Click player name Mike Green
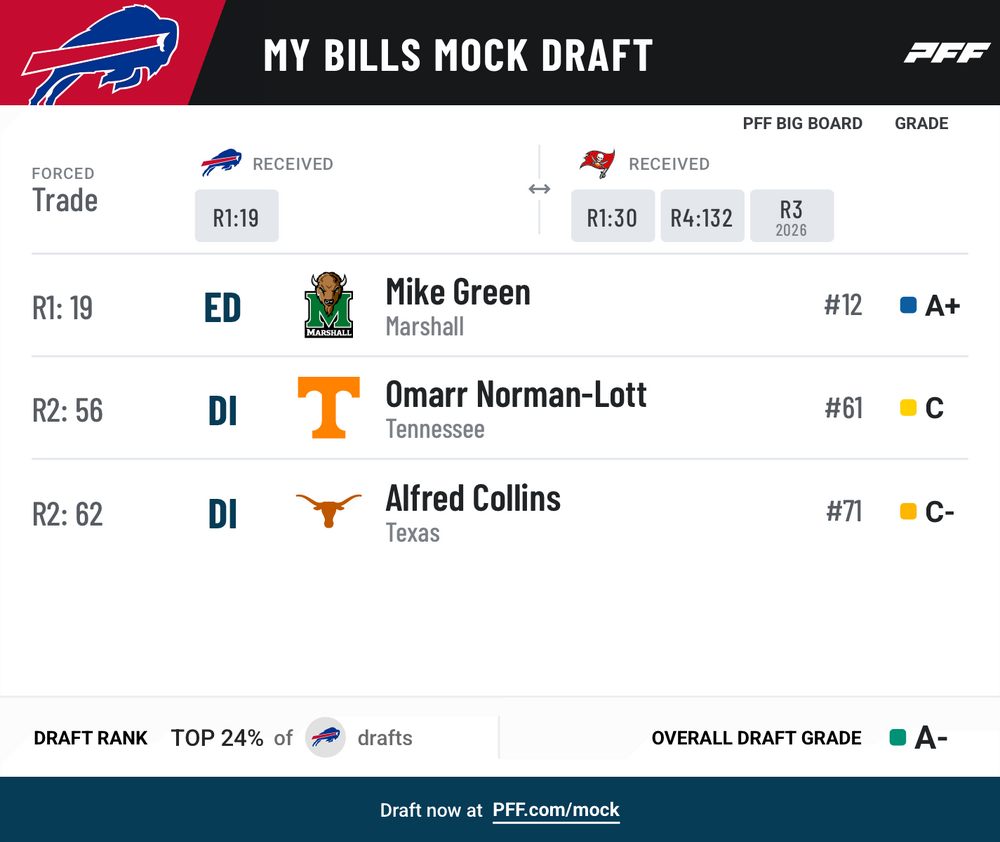1000x842 pixels. click(x=458, y=292)
